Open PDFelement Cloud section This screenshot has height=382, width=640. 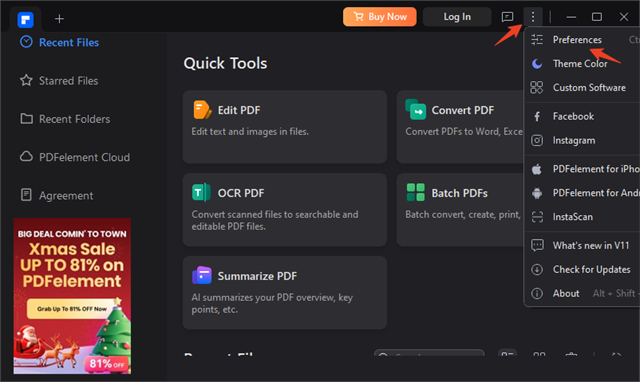(x=75, y=157)
